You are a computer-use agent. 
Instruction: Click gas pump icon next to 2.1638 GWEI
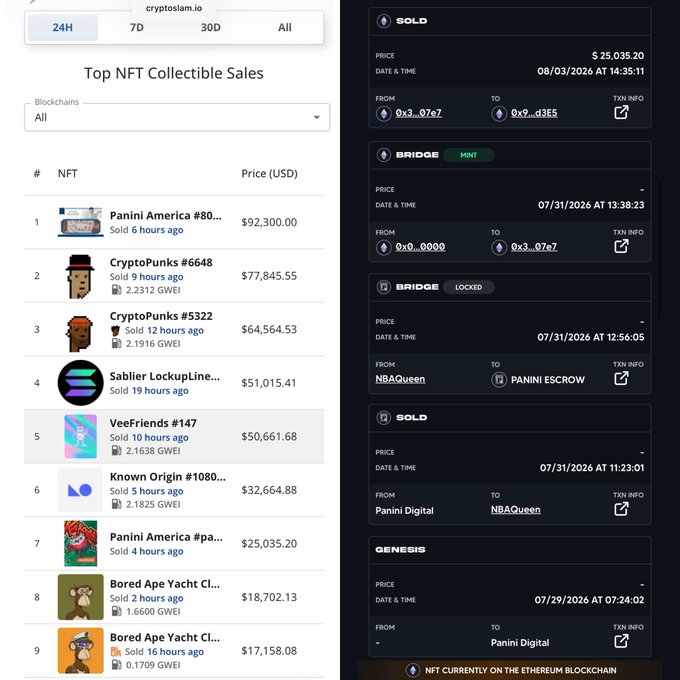pyautogui.click(x=116, y=451)
